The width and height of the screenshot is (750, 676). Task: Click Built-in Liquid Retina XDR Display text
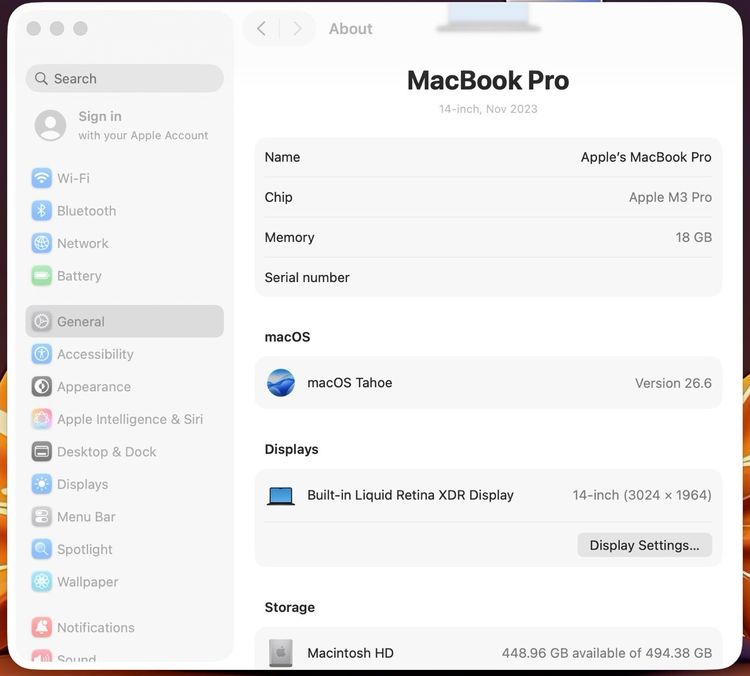point(410,495)
